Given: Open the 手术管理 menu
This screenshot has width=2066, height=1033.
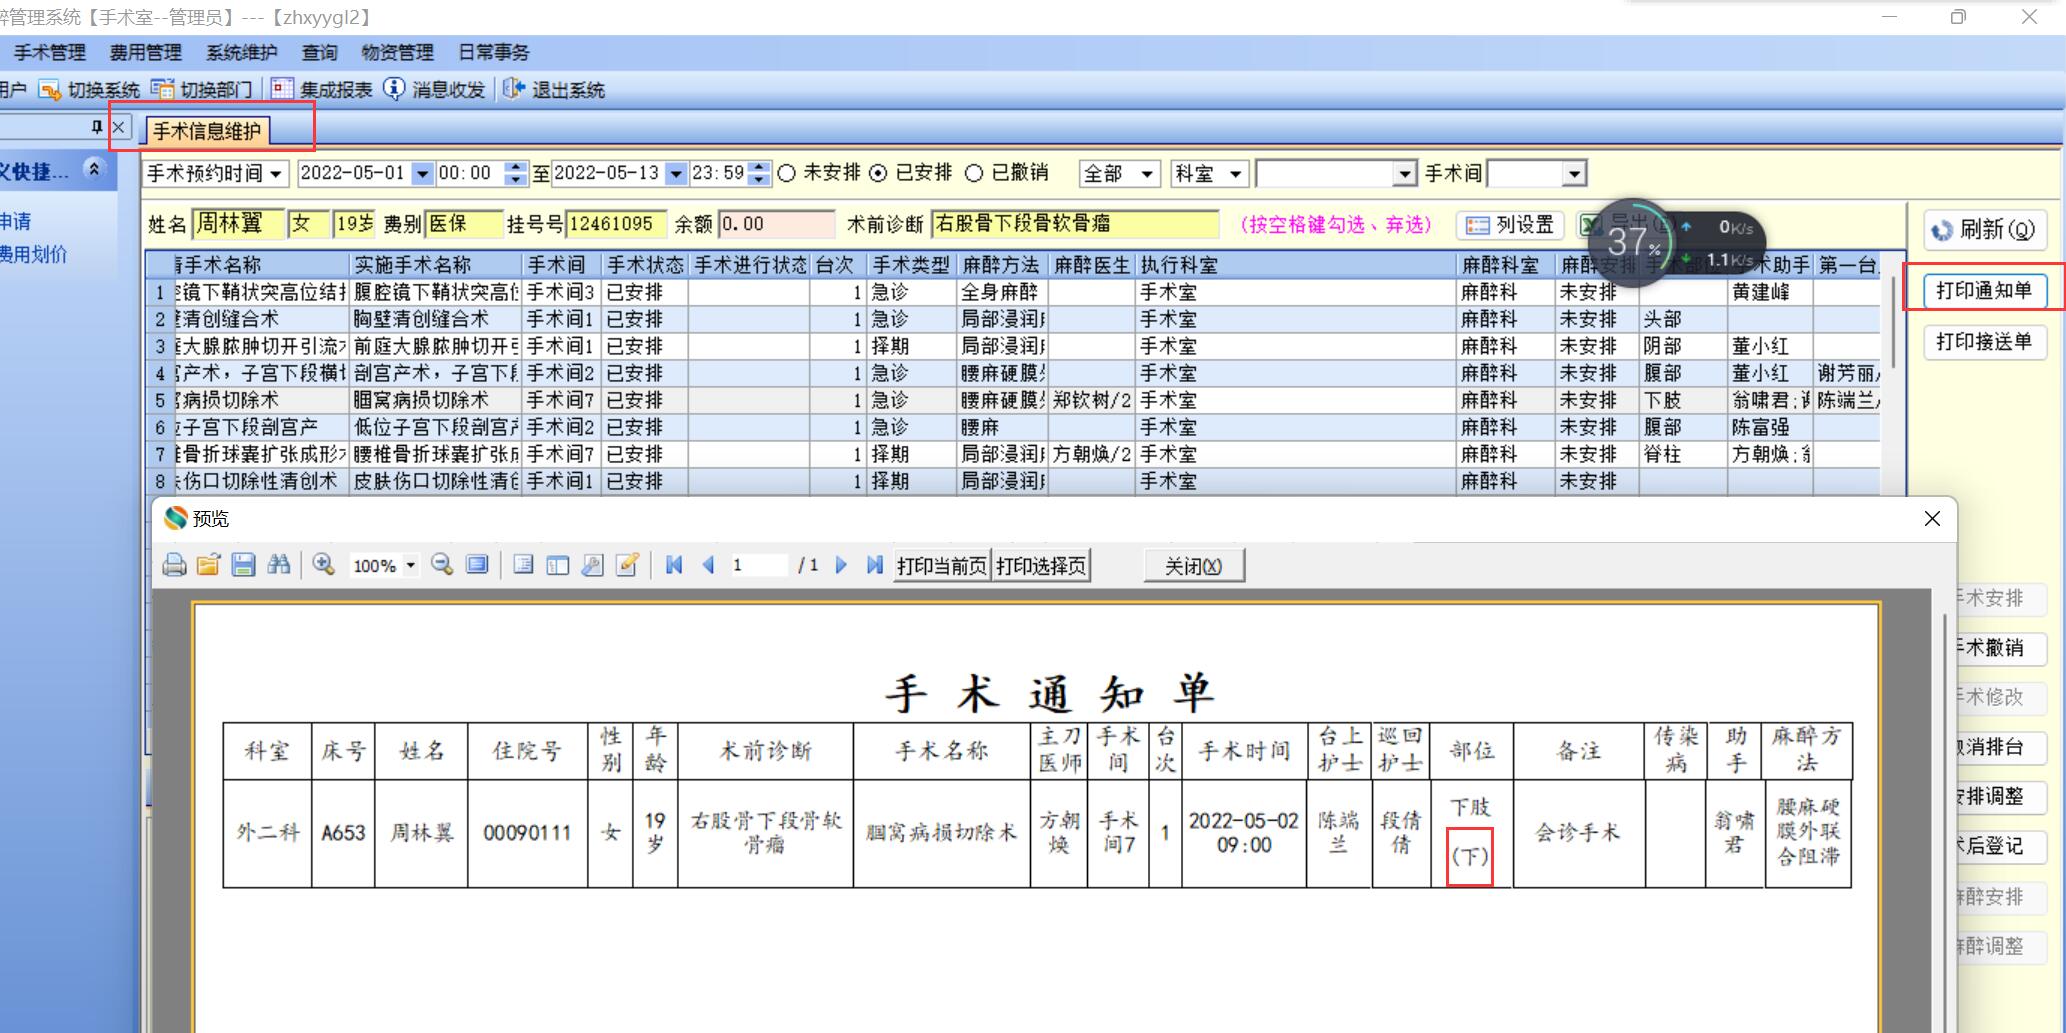Looking at the screenshot, I should tap(50, 53).
